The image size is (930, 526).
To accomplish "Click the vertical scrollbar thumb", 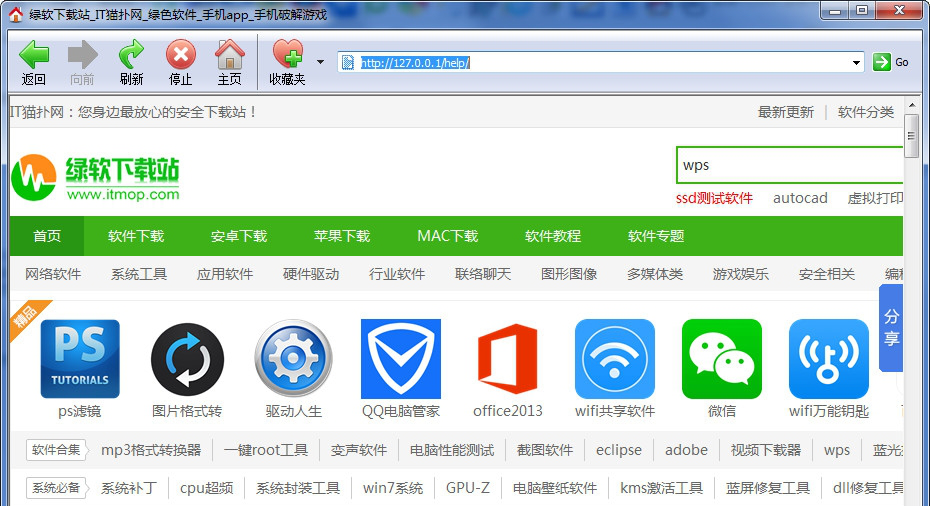I will 912,136.
